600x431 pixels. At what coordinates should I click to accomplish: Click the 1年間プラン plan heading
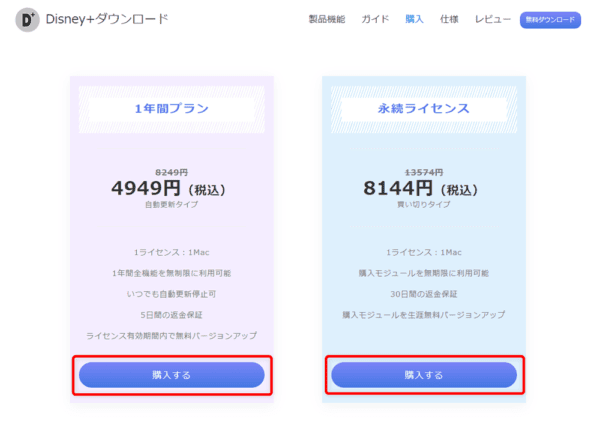171,109
